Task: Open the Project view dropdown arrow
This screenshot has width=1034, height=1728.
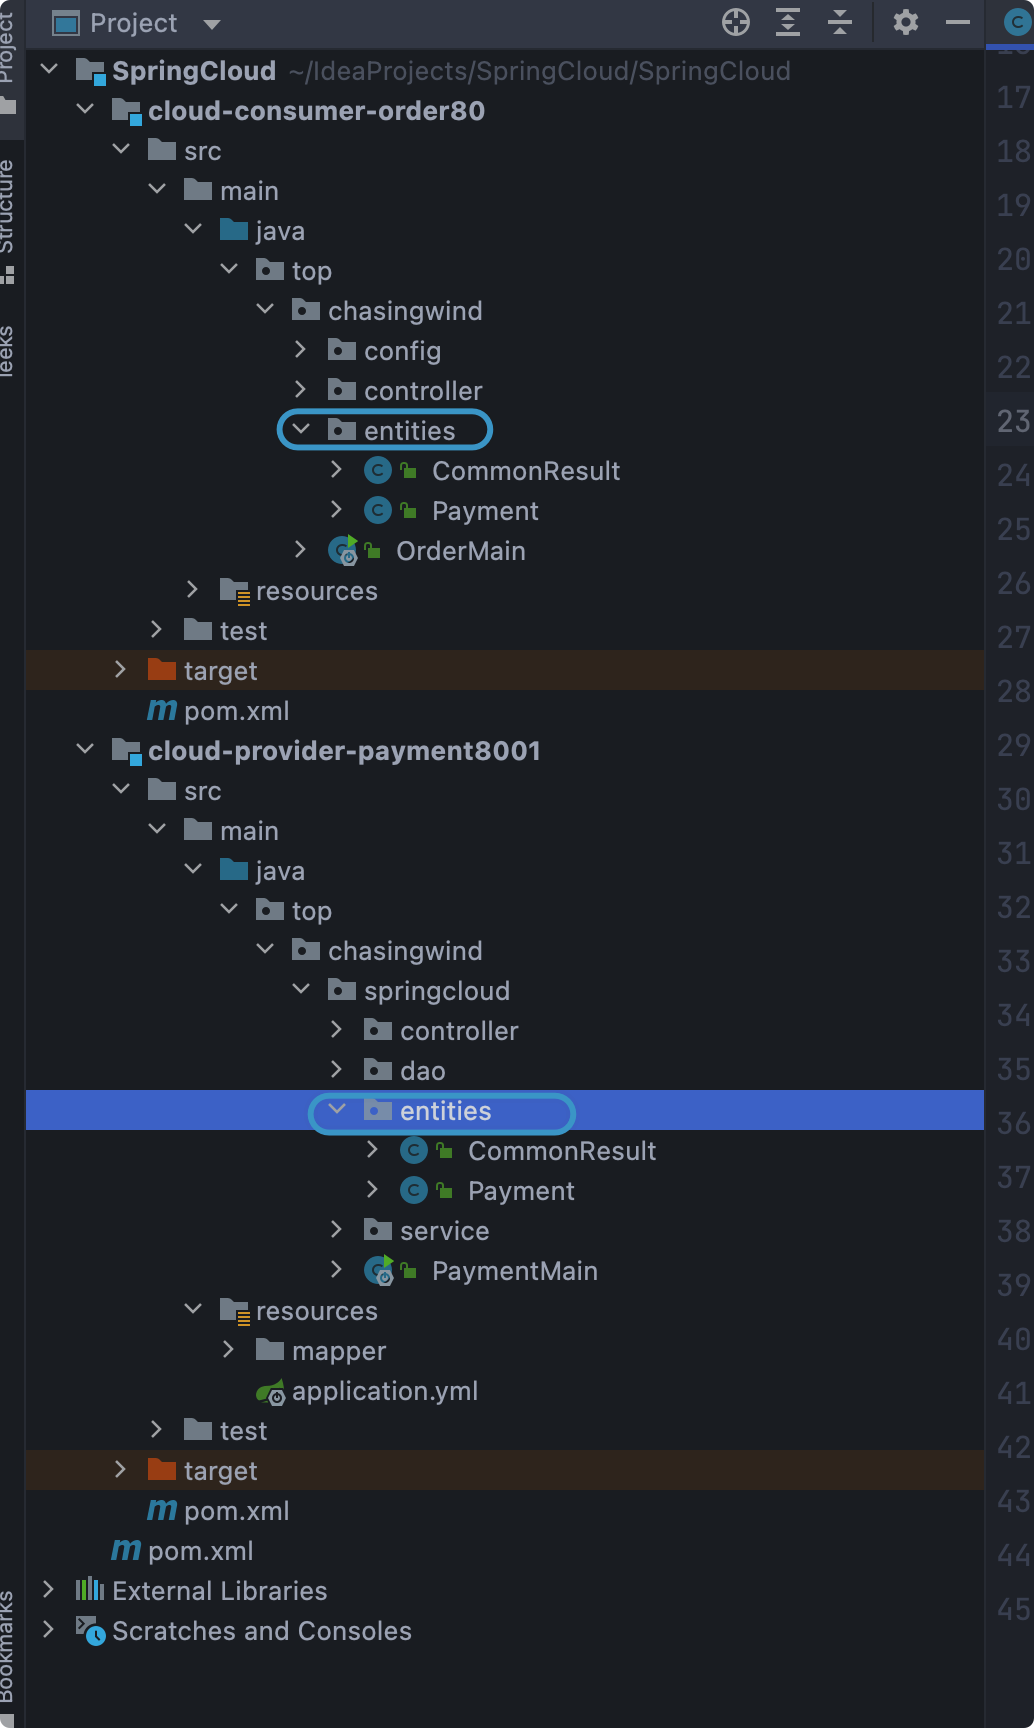Action: tap(211, 23)
